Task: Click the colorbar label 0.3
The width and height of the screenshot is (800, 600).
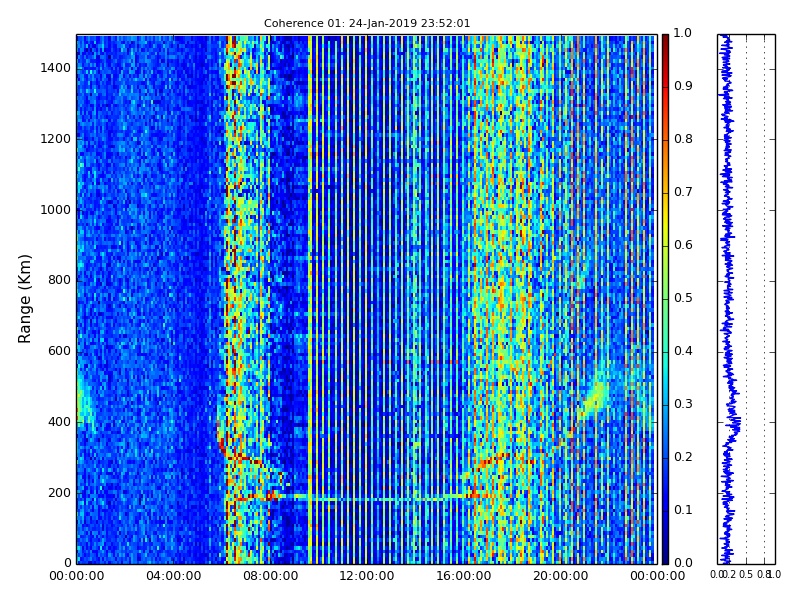Action: [683, 404]
